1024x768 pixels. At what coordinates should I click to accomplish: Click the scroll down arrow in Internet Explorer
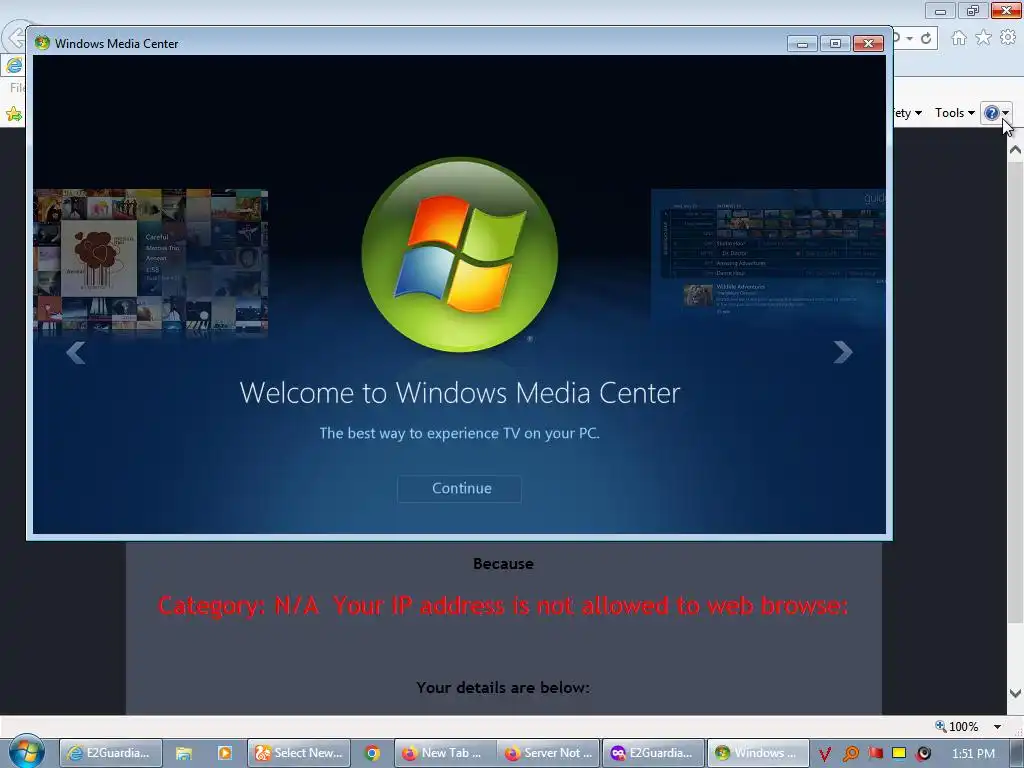pos(1015,693)
